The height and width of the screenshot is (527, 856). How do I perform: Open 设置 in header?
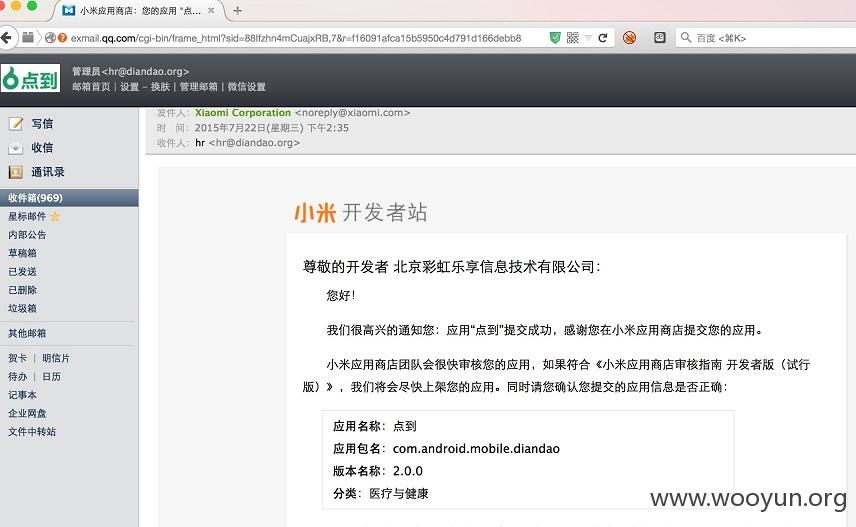129,87
